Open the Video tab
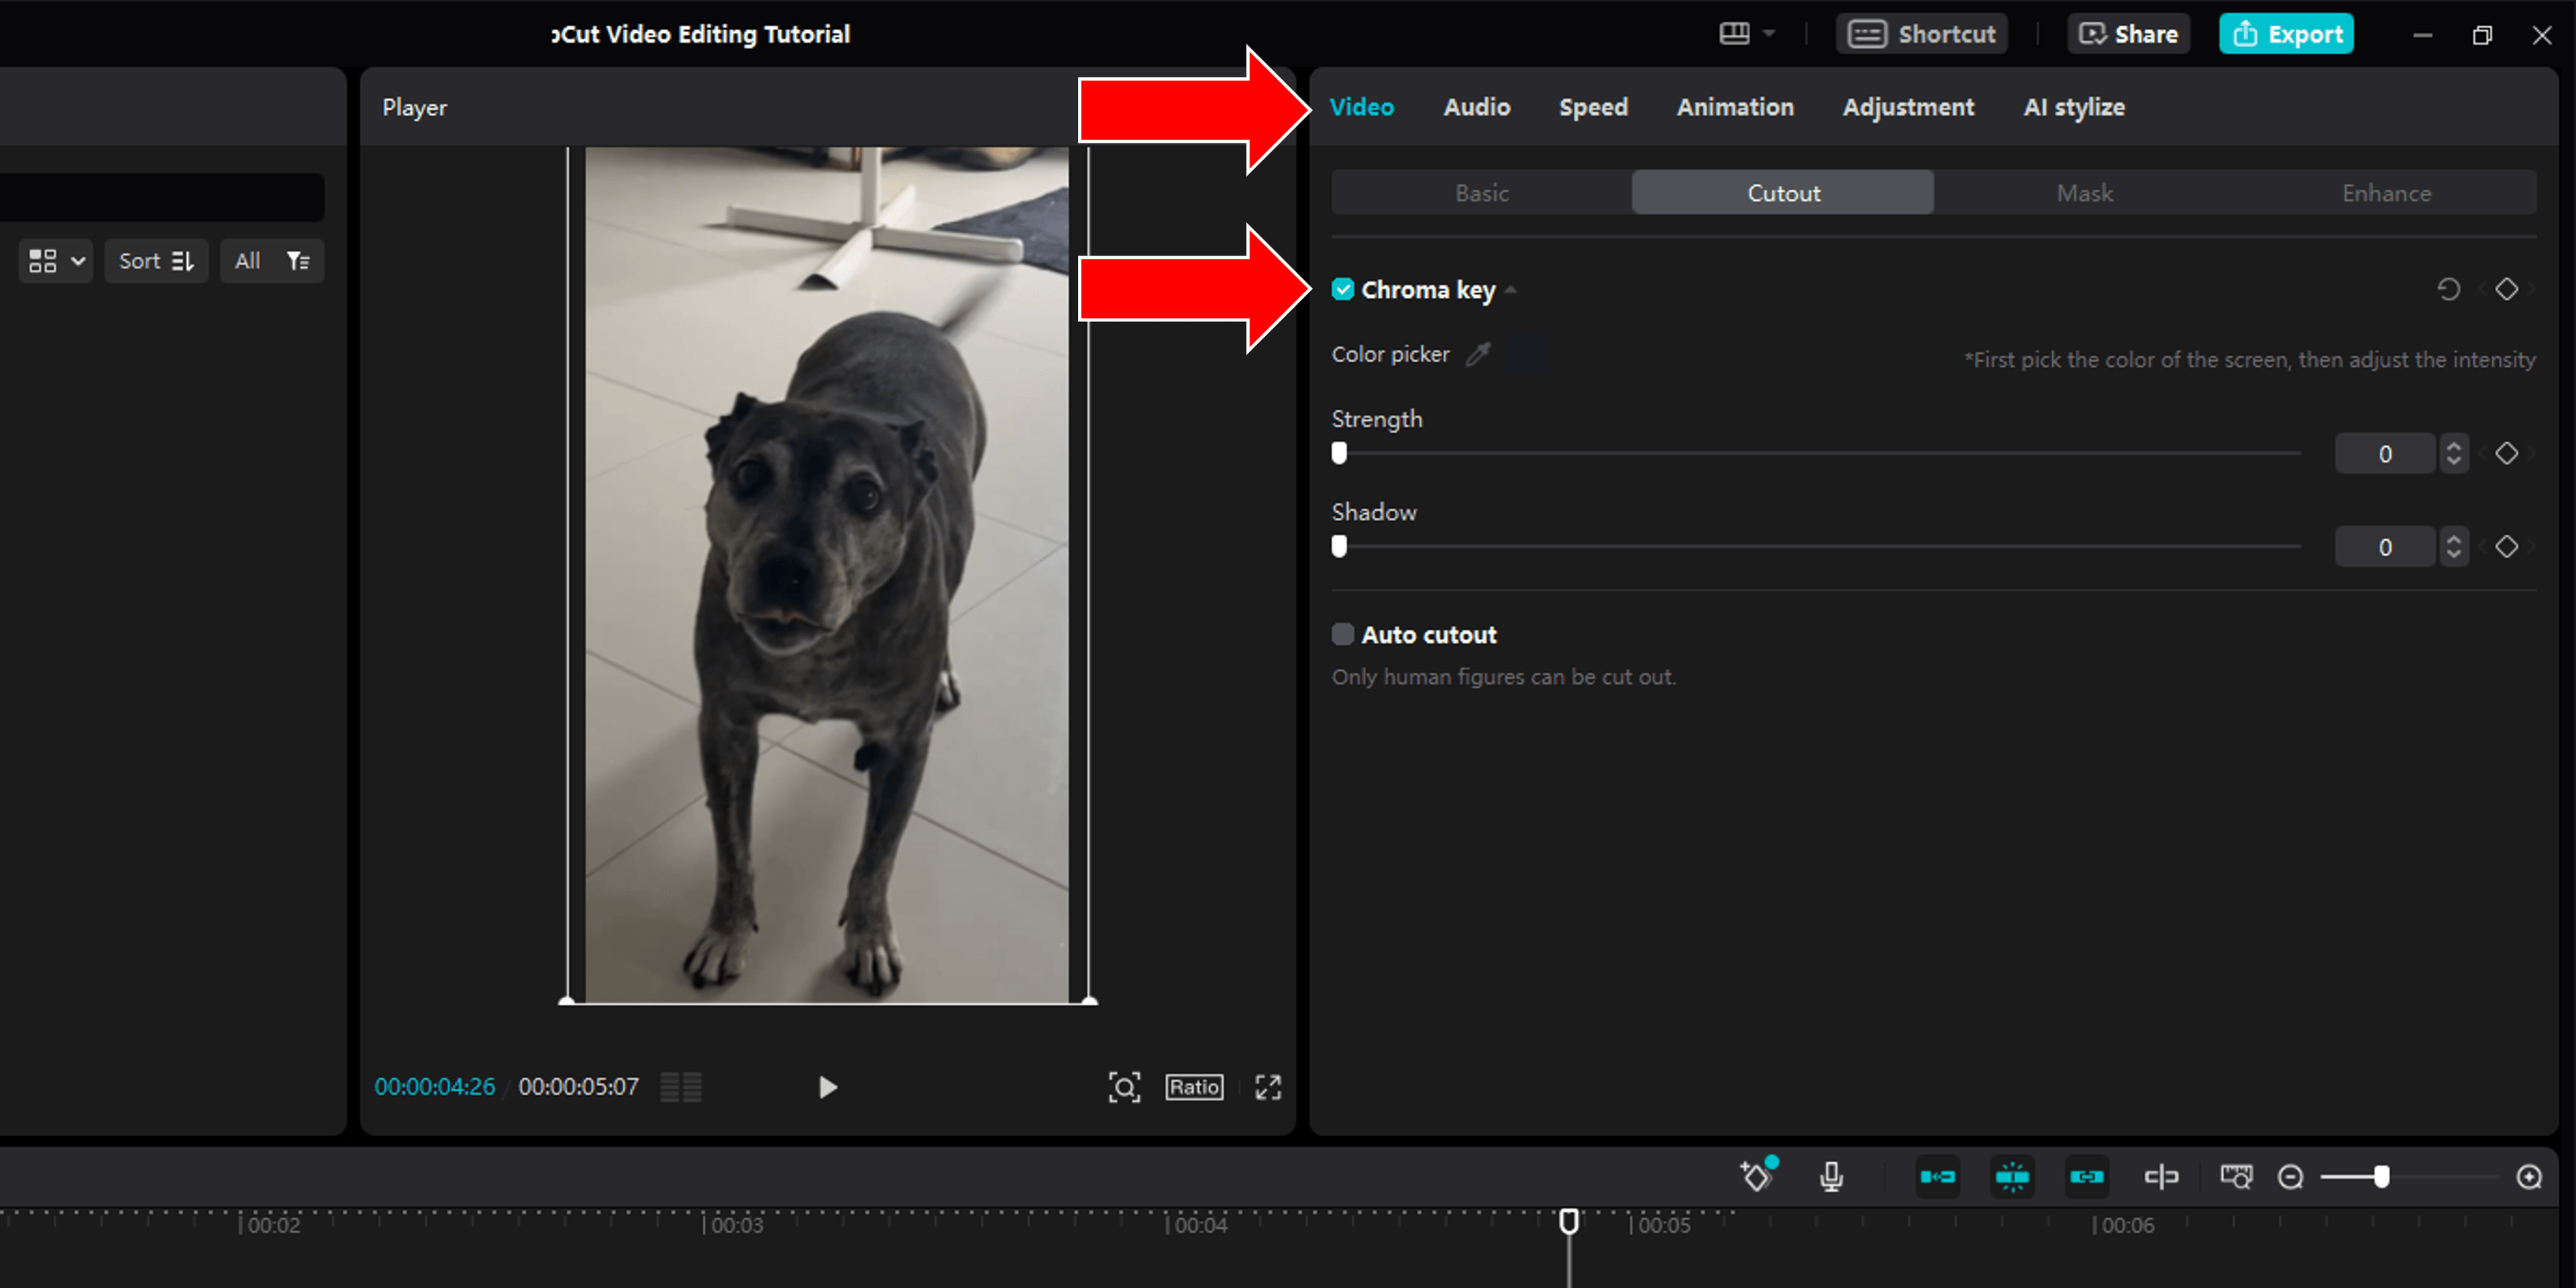The width and height of the screenshot is (2576, 1288). pos(1361,107)
